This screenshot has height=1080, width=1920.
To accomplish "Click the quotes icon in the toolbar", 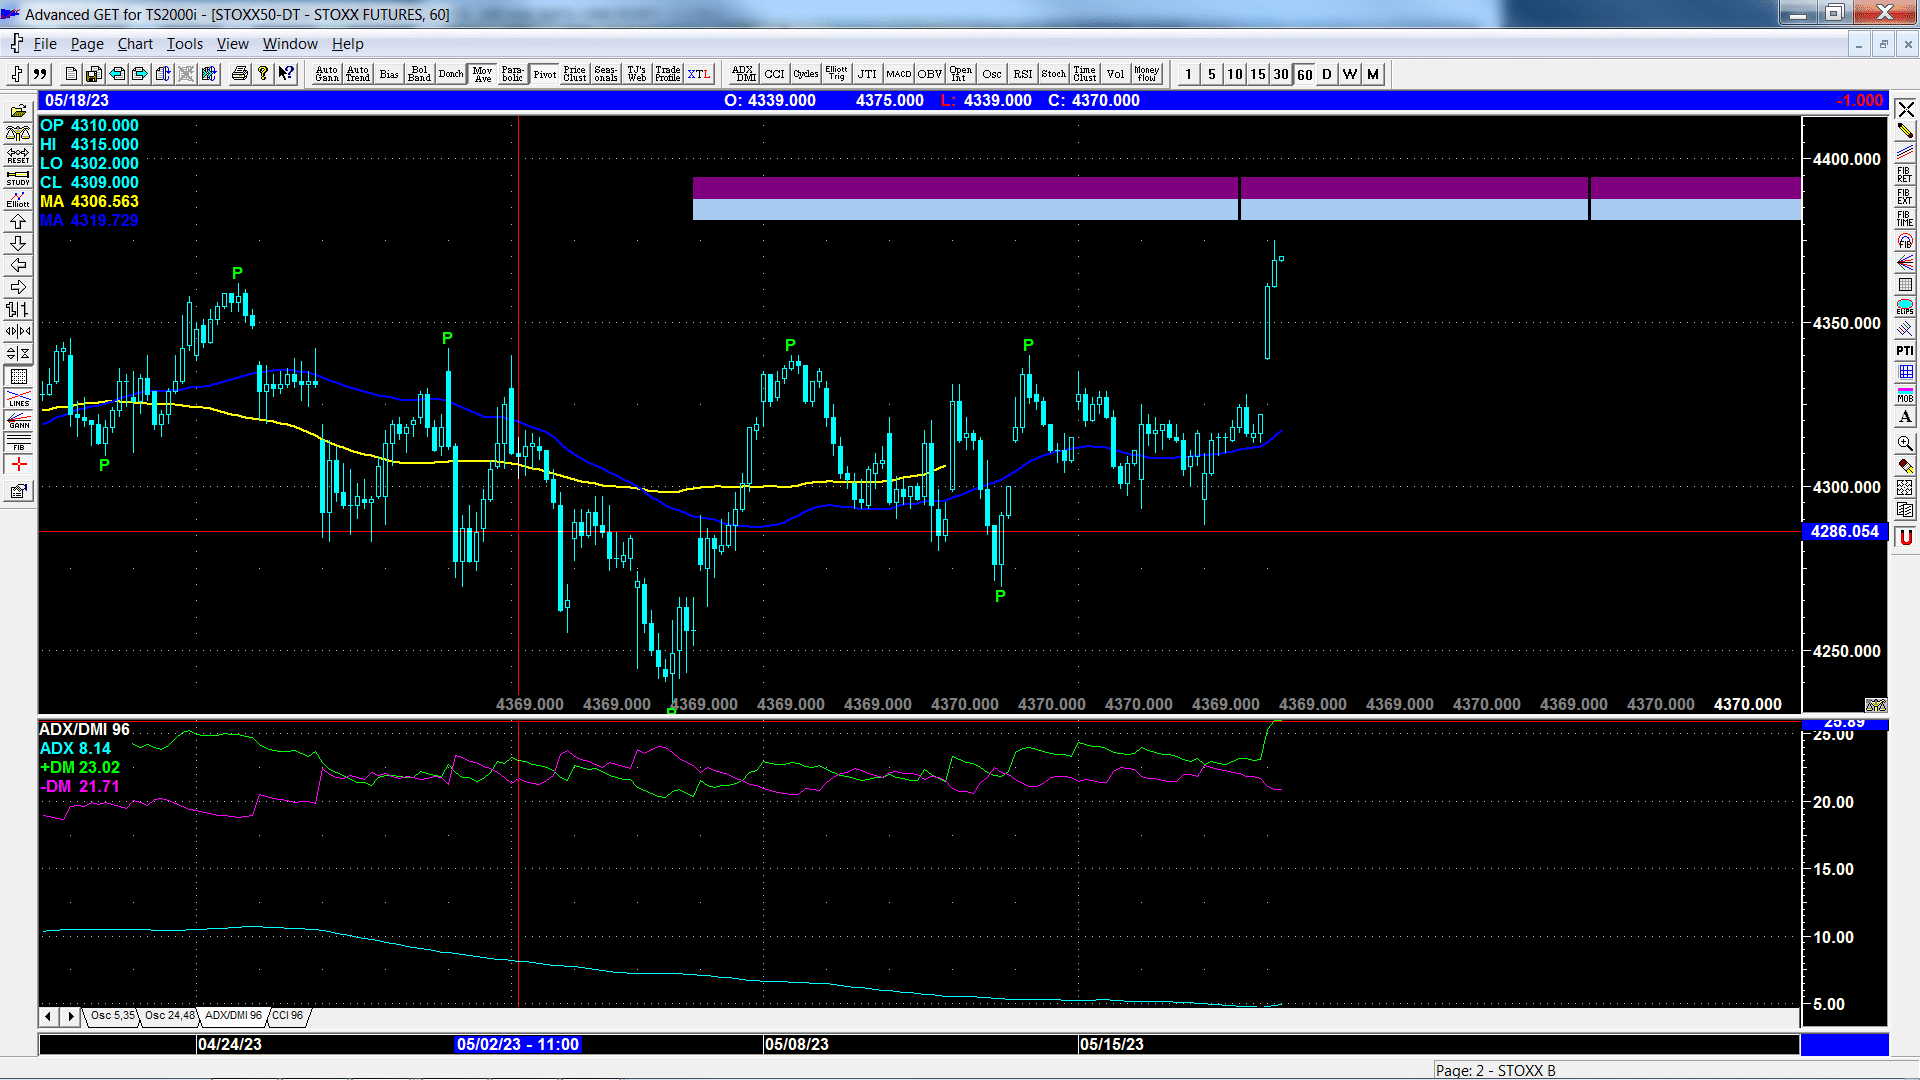I will [x=40, y=74].
